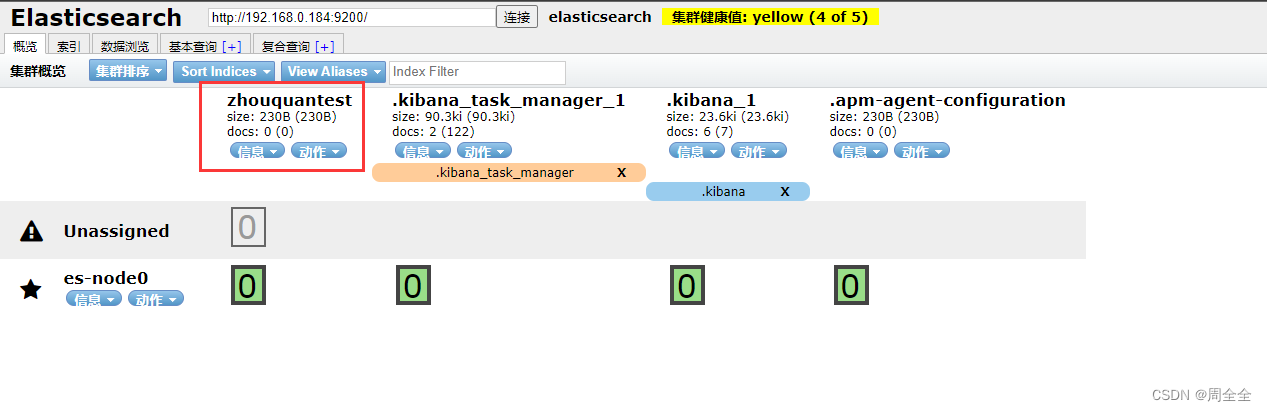
Task: Select es-node0 shard 0 of zhouquantest
Action: pos(247,286)
